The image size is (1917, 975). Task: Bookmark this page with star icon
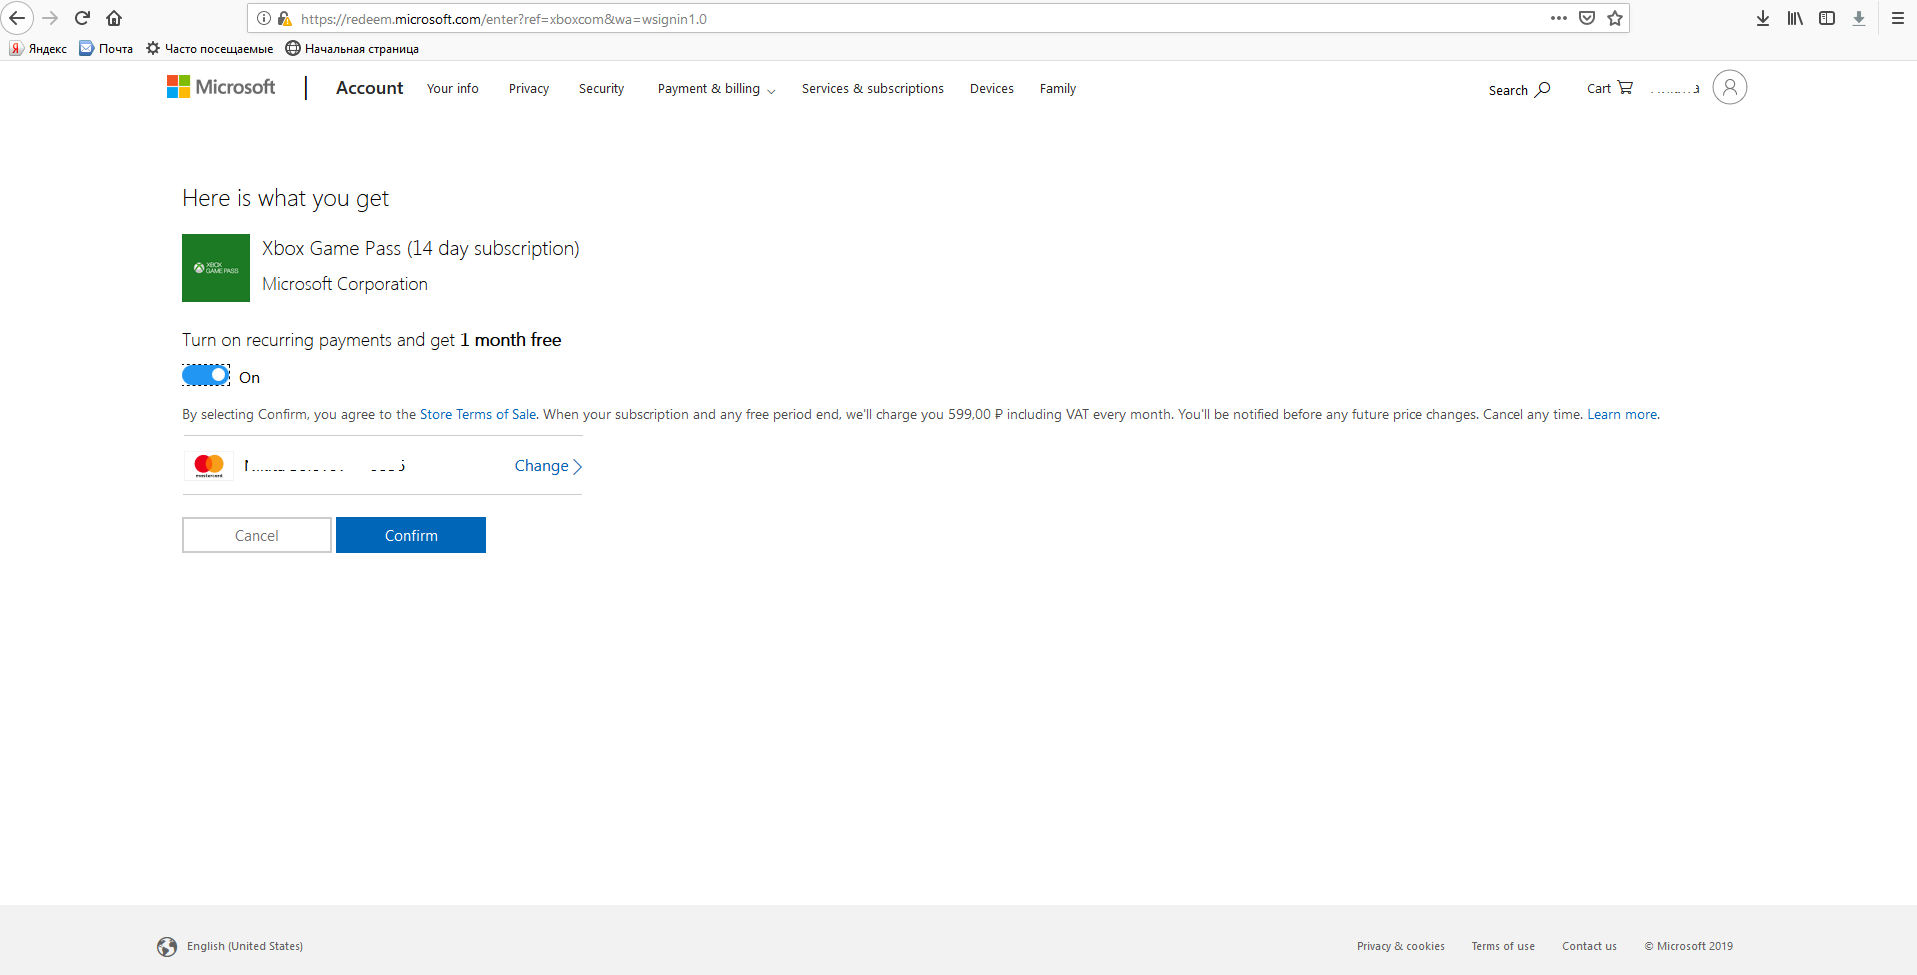(x=1615, y=18)
